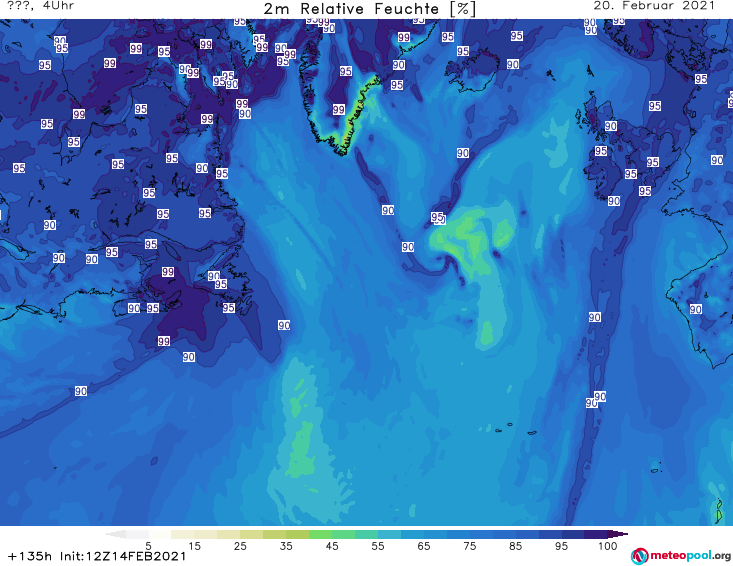
Task: Click the date "20. Februar 2021"
Action: [654, 6]
